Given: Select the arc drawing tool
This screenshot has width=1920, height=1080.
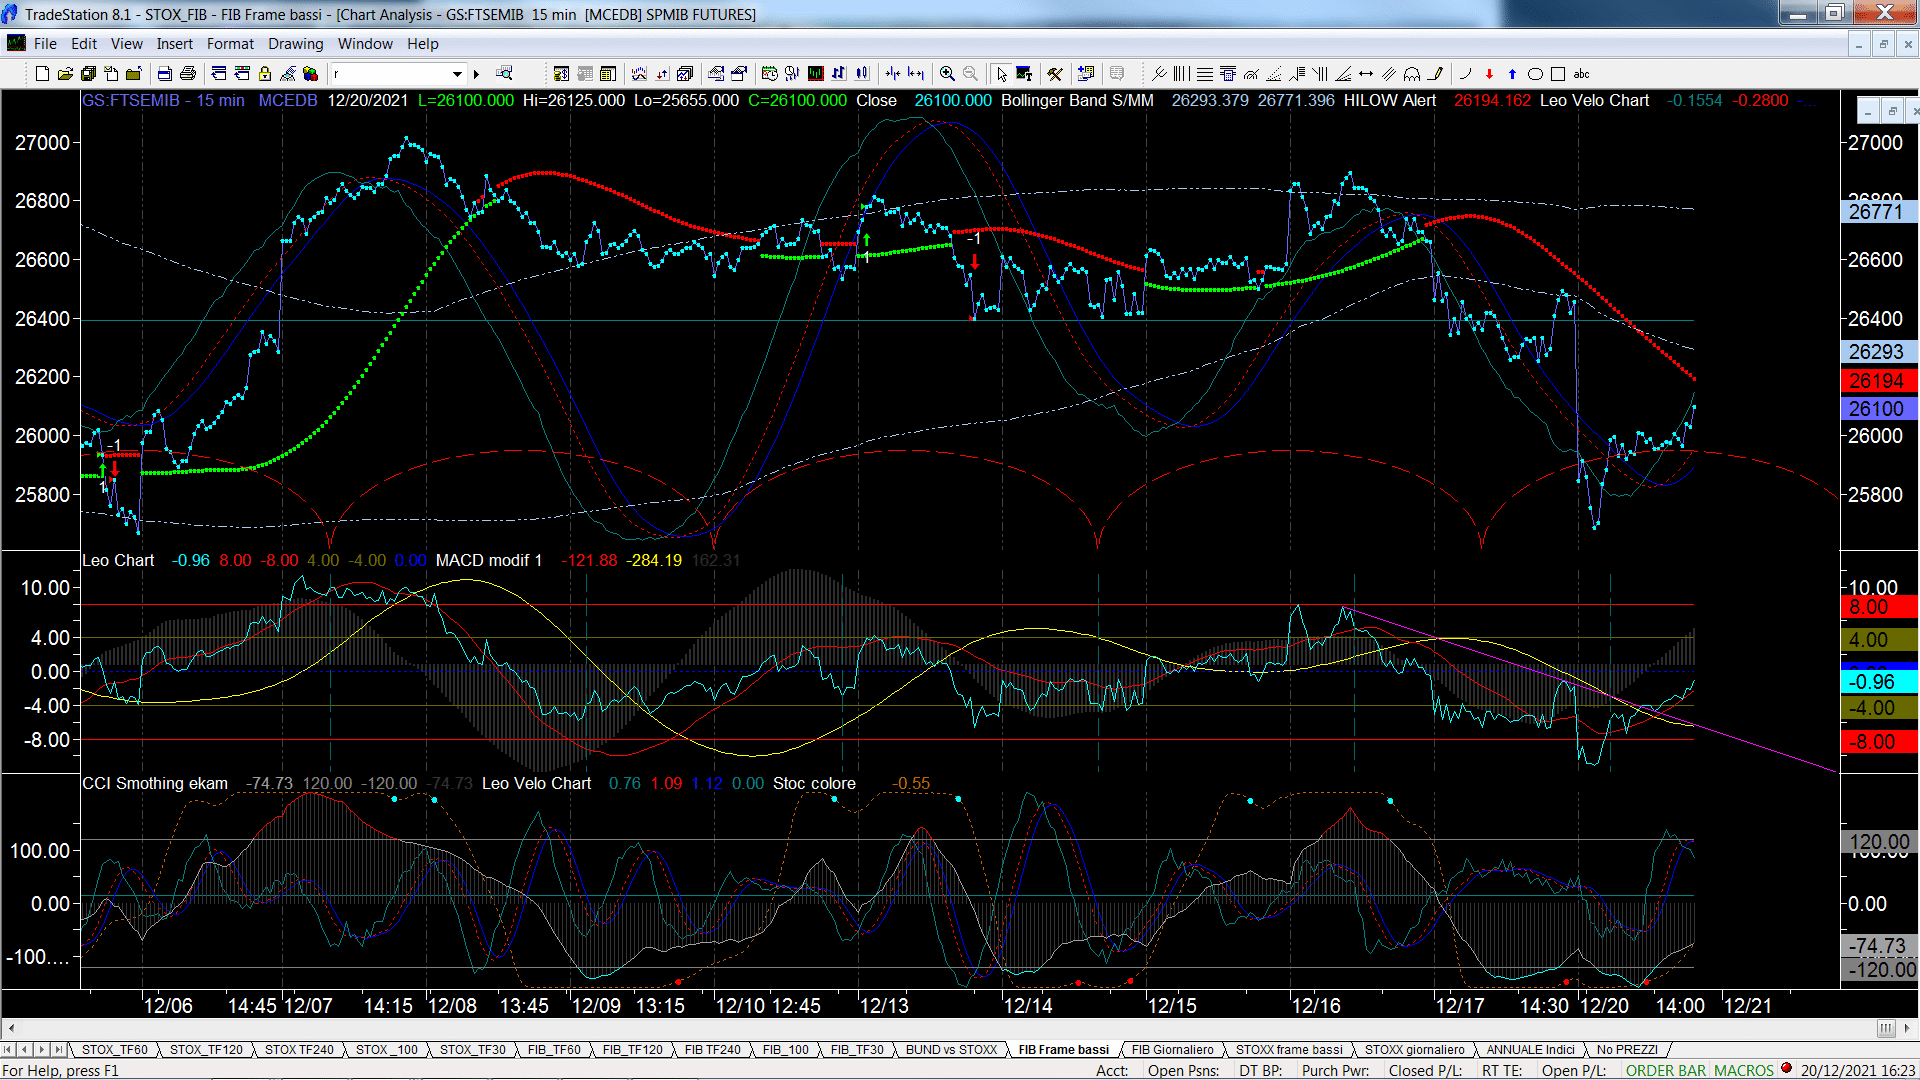Looking at the screenshot, I should [x=1466, y=74].
